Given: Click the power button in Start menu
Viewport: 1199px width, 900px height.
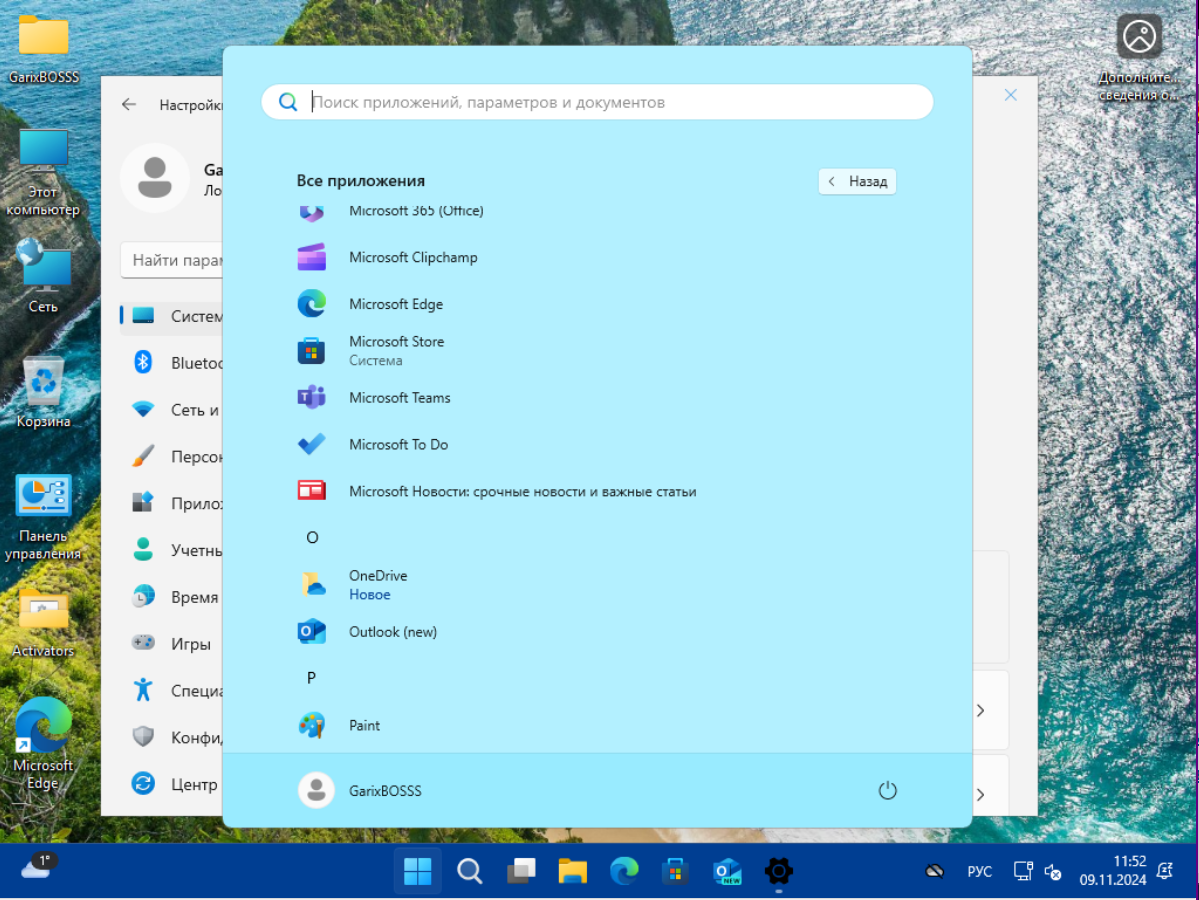Looking at the screenshot, I should (887, 791).
